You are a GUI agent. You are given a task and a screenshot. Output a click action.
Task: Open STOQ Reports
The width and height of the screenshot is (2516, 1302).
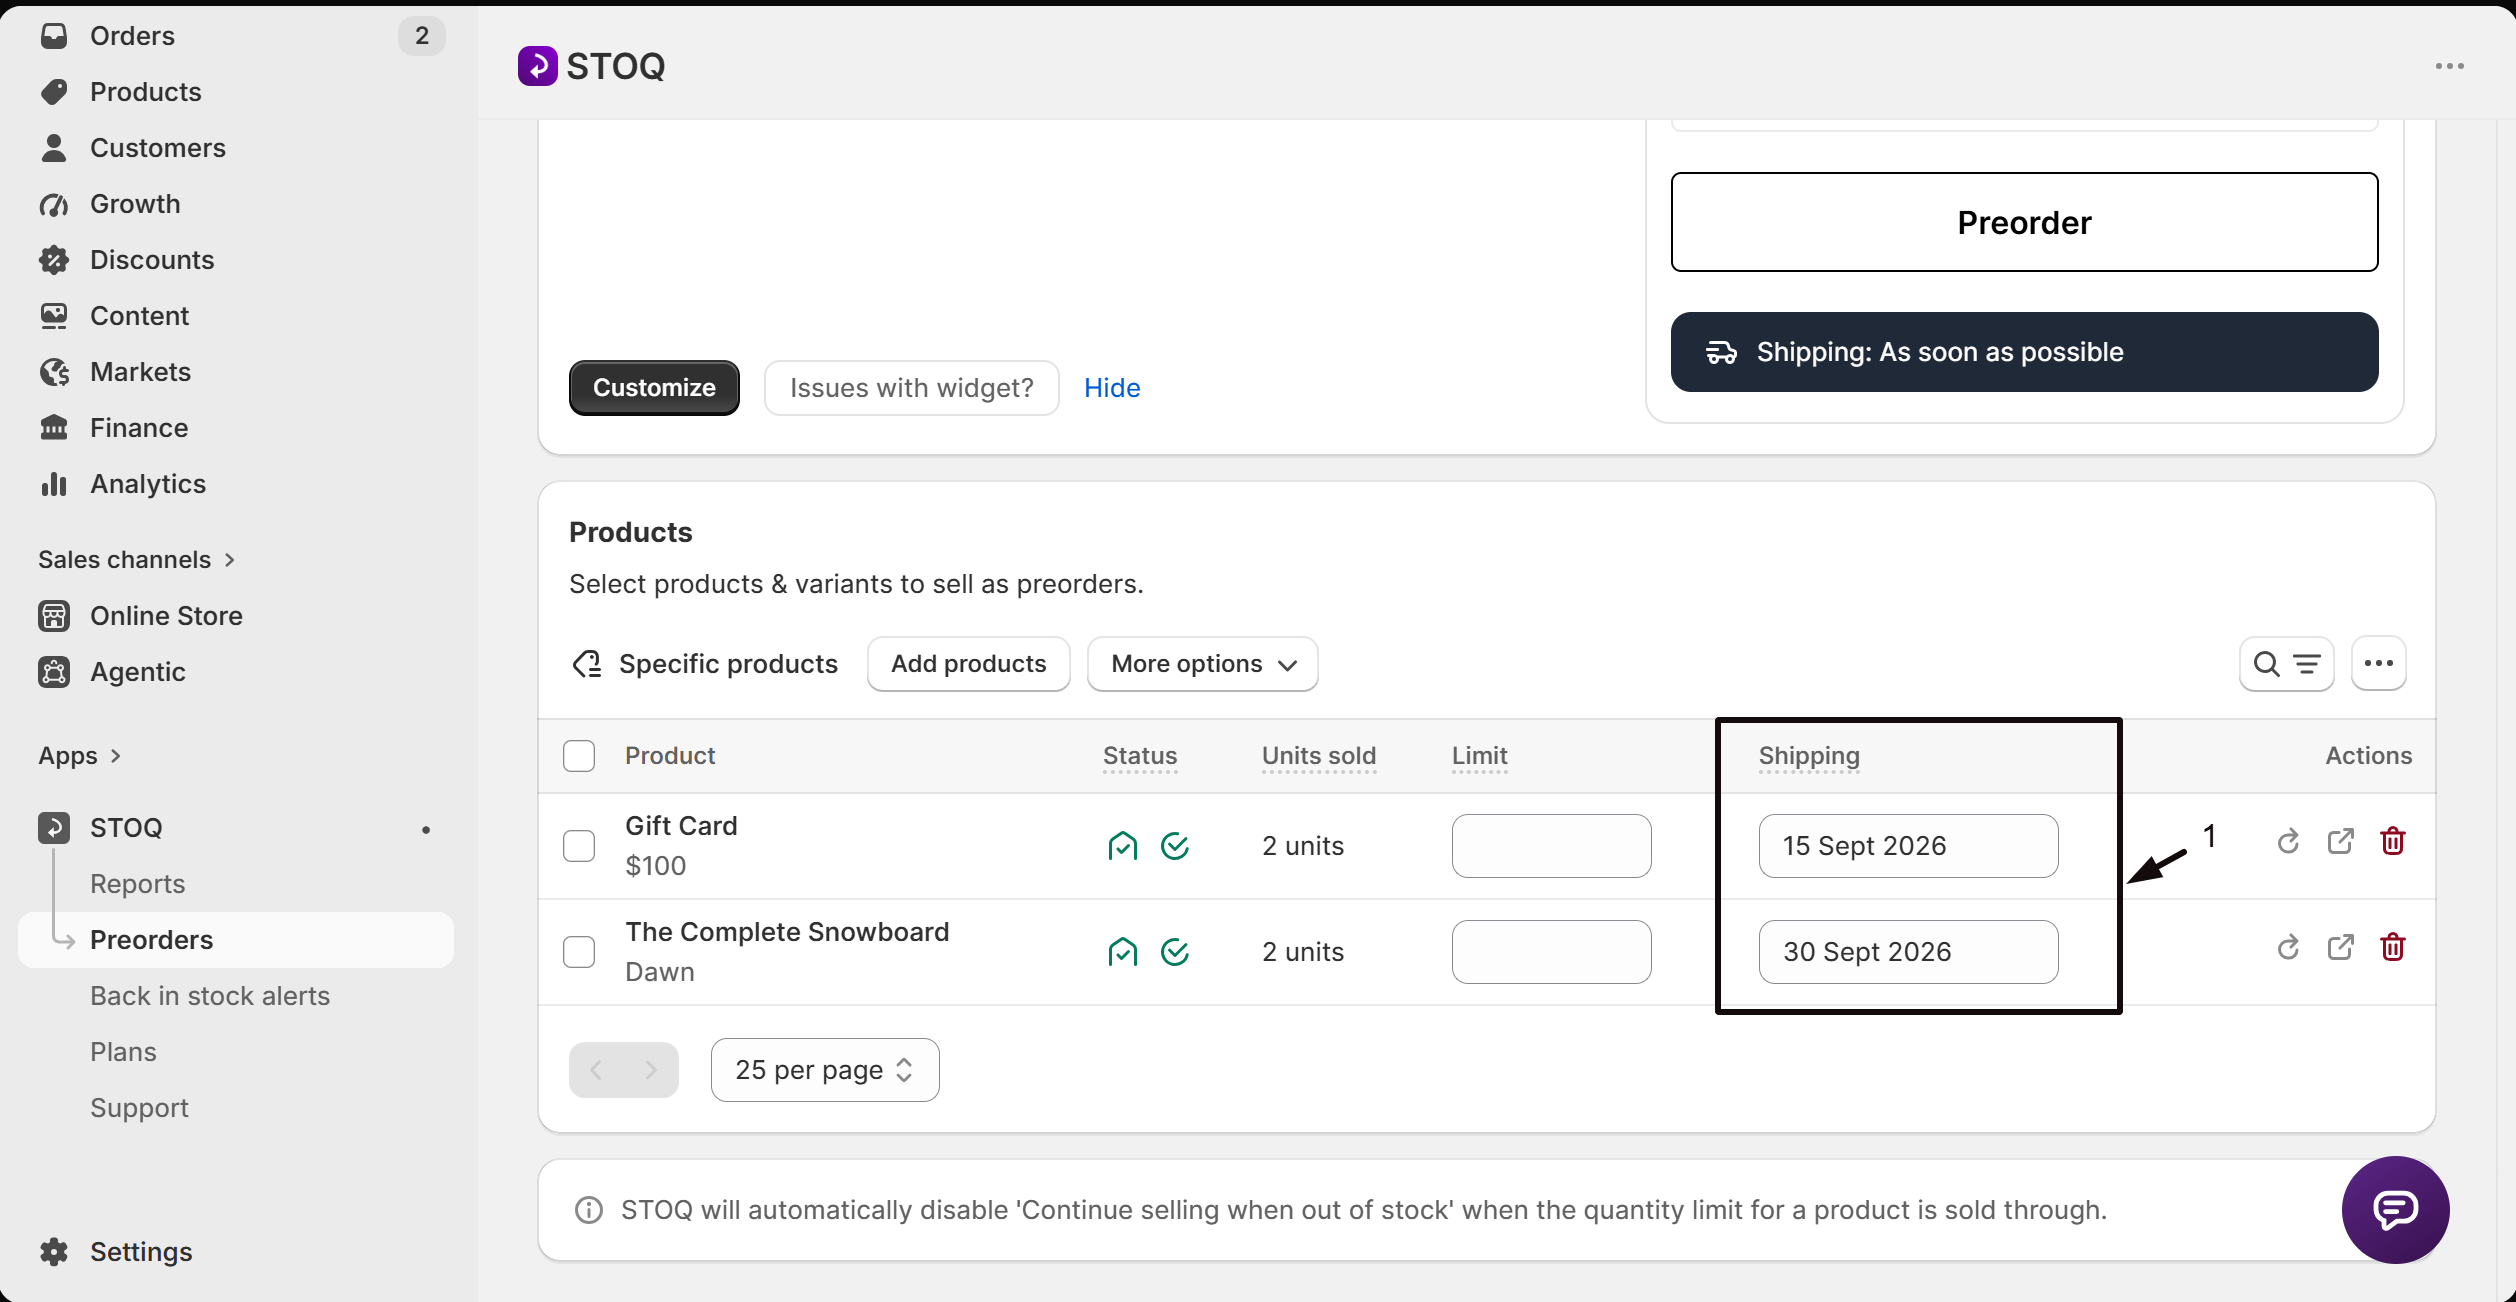point(137,884)
